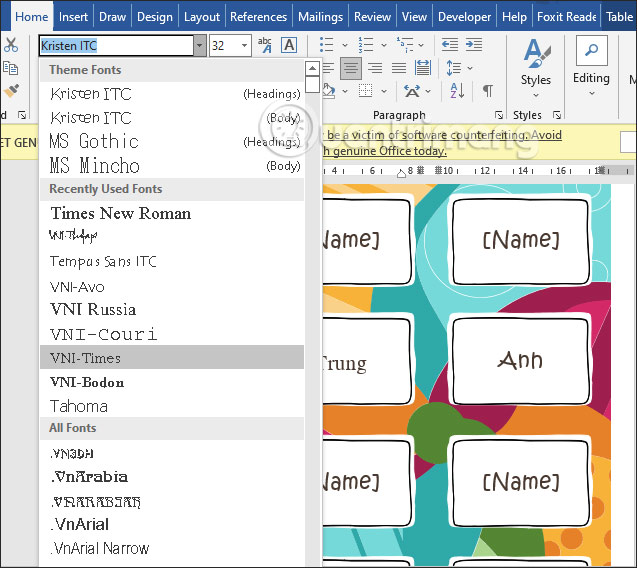Choose Times New Roman font

[172, 213]
